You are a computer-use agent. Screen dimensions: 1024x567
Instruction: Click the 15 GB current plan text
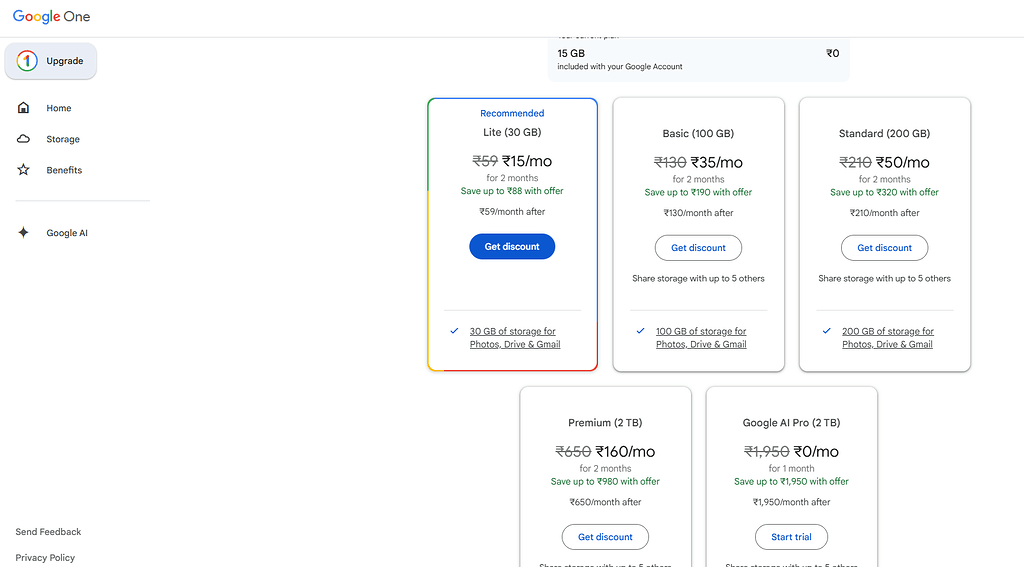pos(571,54)
